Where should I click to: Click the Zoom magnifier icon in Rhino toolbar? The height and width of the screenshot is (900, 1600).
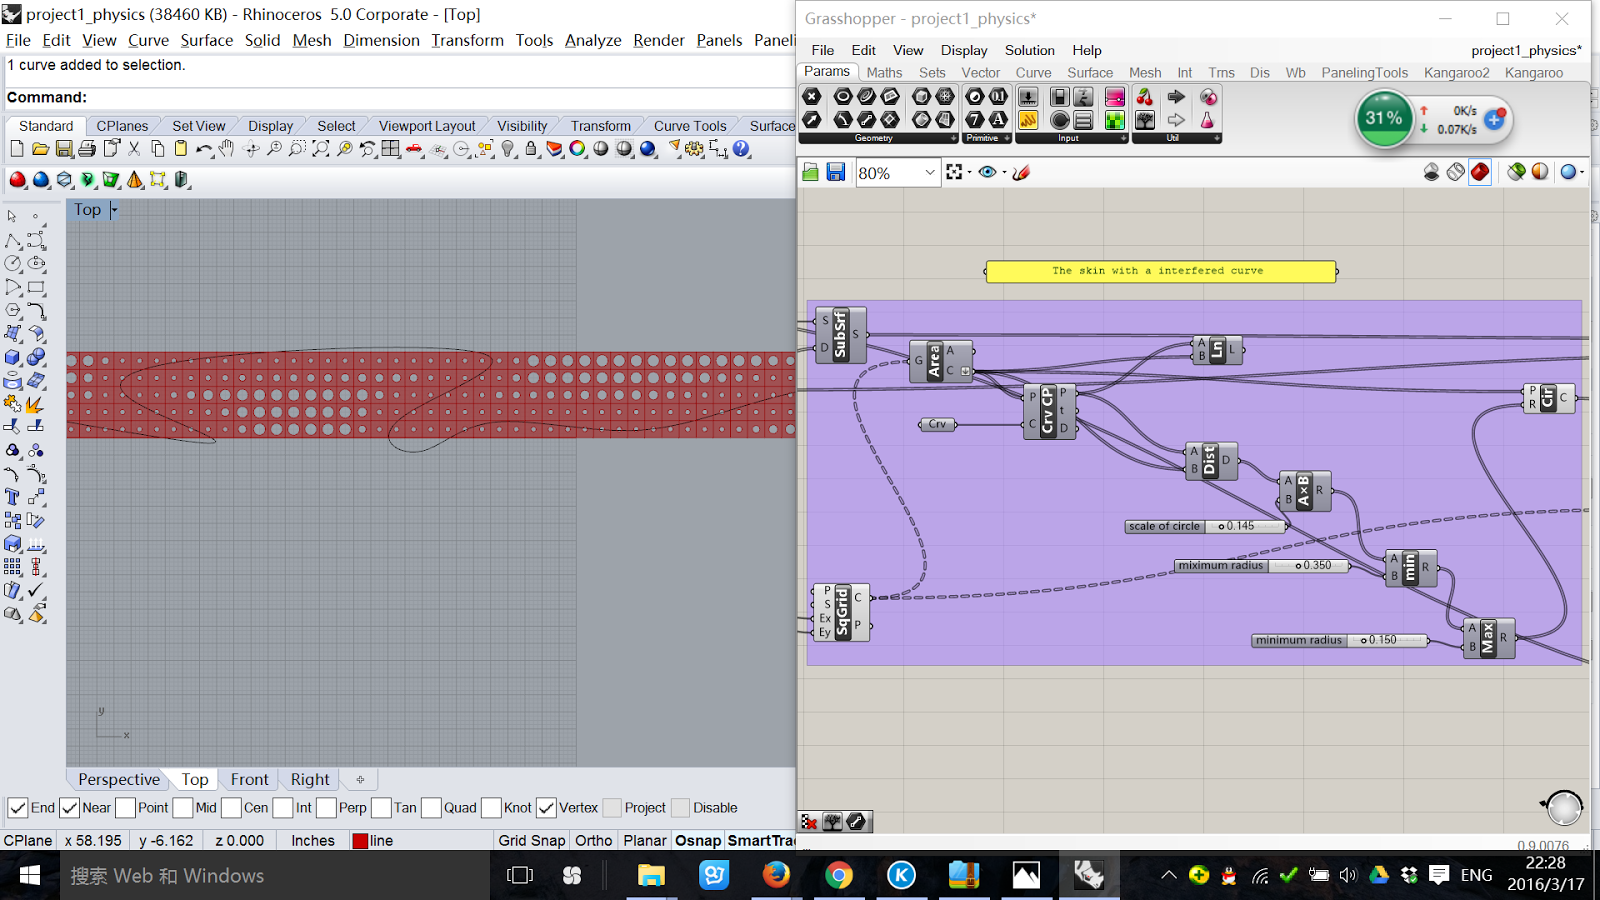tap(275, 149)
